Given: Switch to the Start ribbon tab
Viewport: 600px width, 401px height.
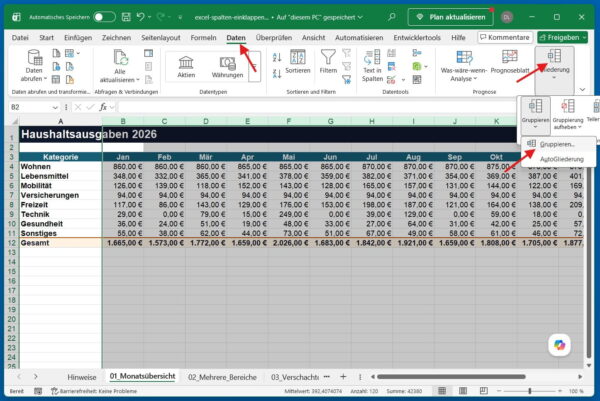Looking at the screenshot, I should (46, 37).
